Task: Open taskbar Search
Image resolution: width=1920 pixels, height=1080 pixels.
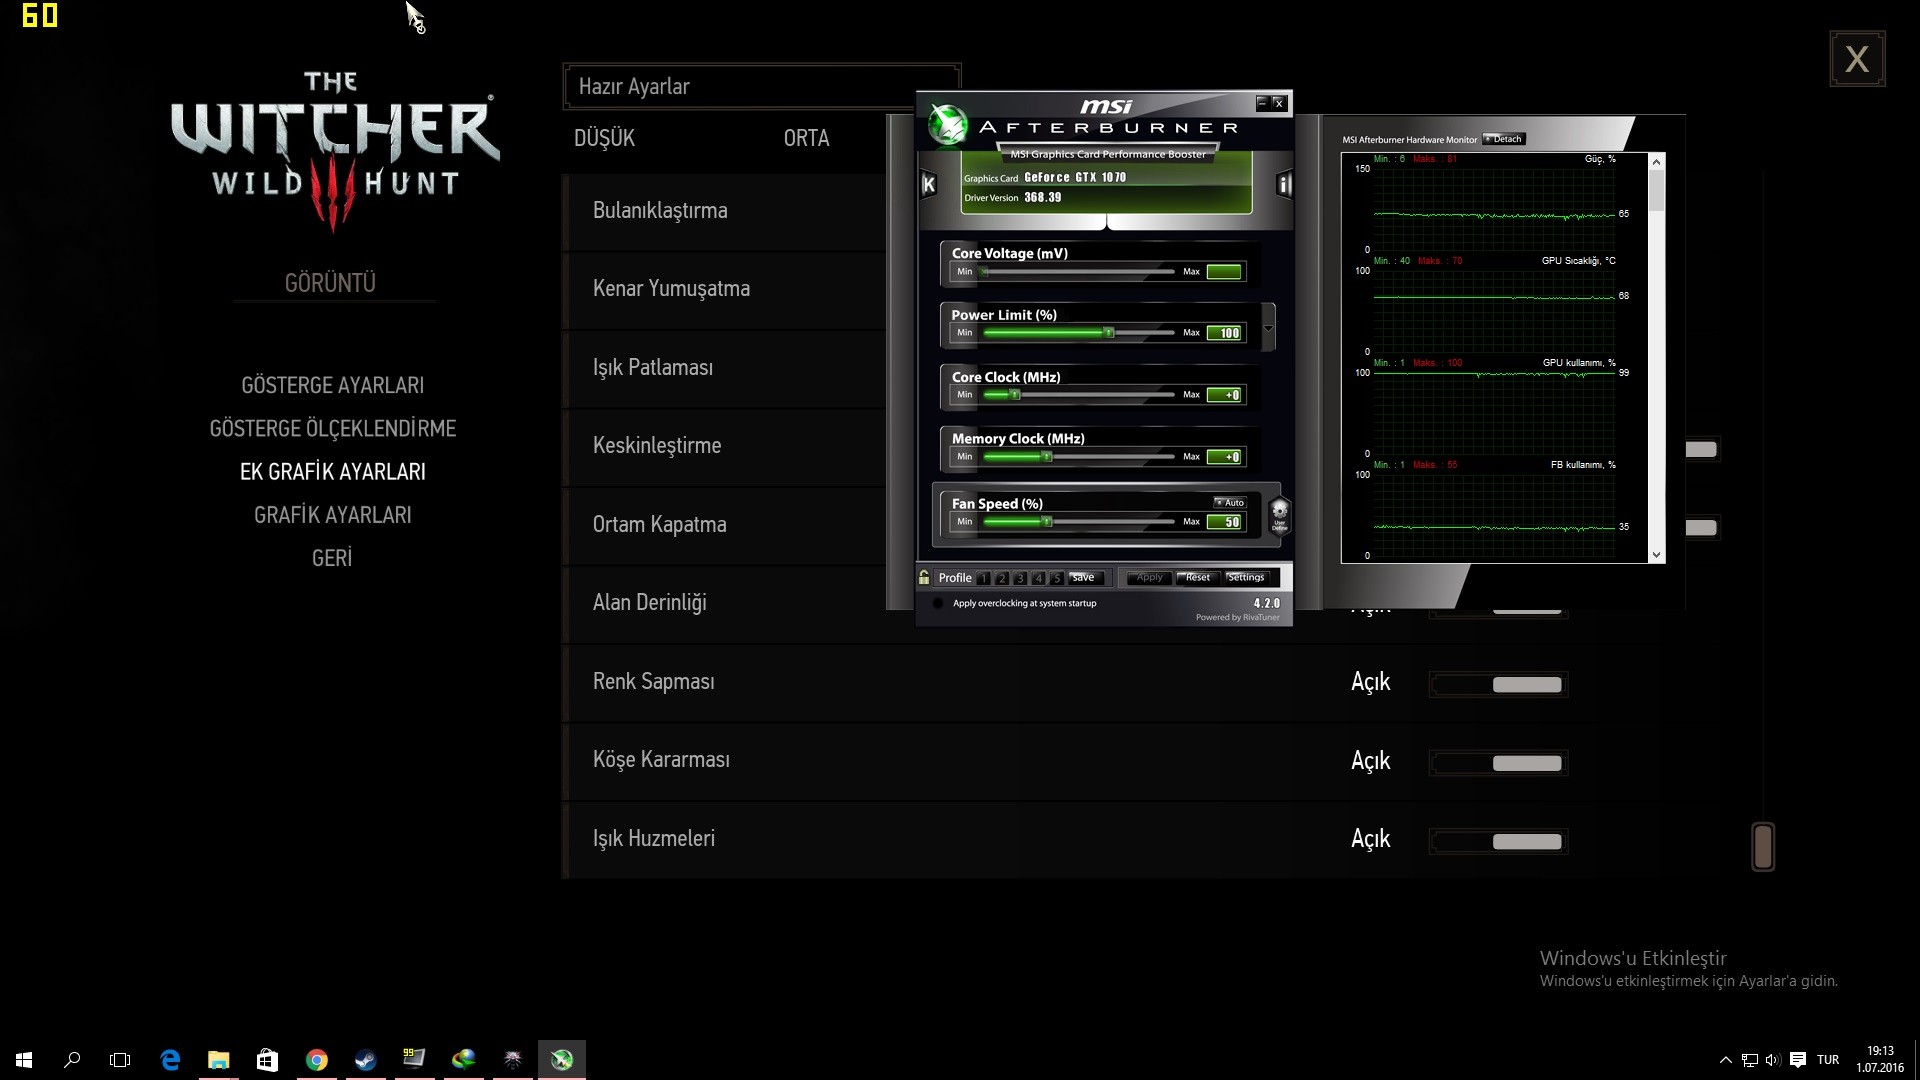Action: (x=72, y=1060)
